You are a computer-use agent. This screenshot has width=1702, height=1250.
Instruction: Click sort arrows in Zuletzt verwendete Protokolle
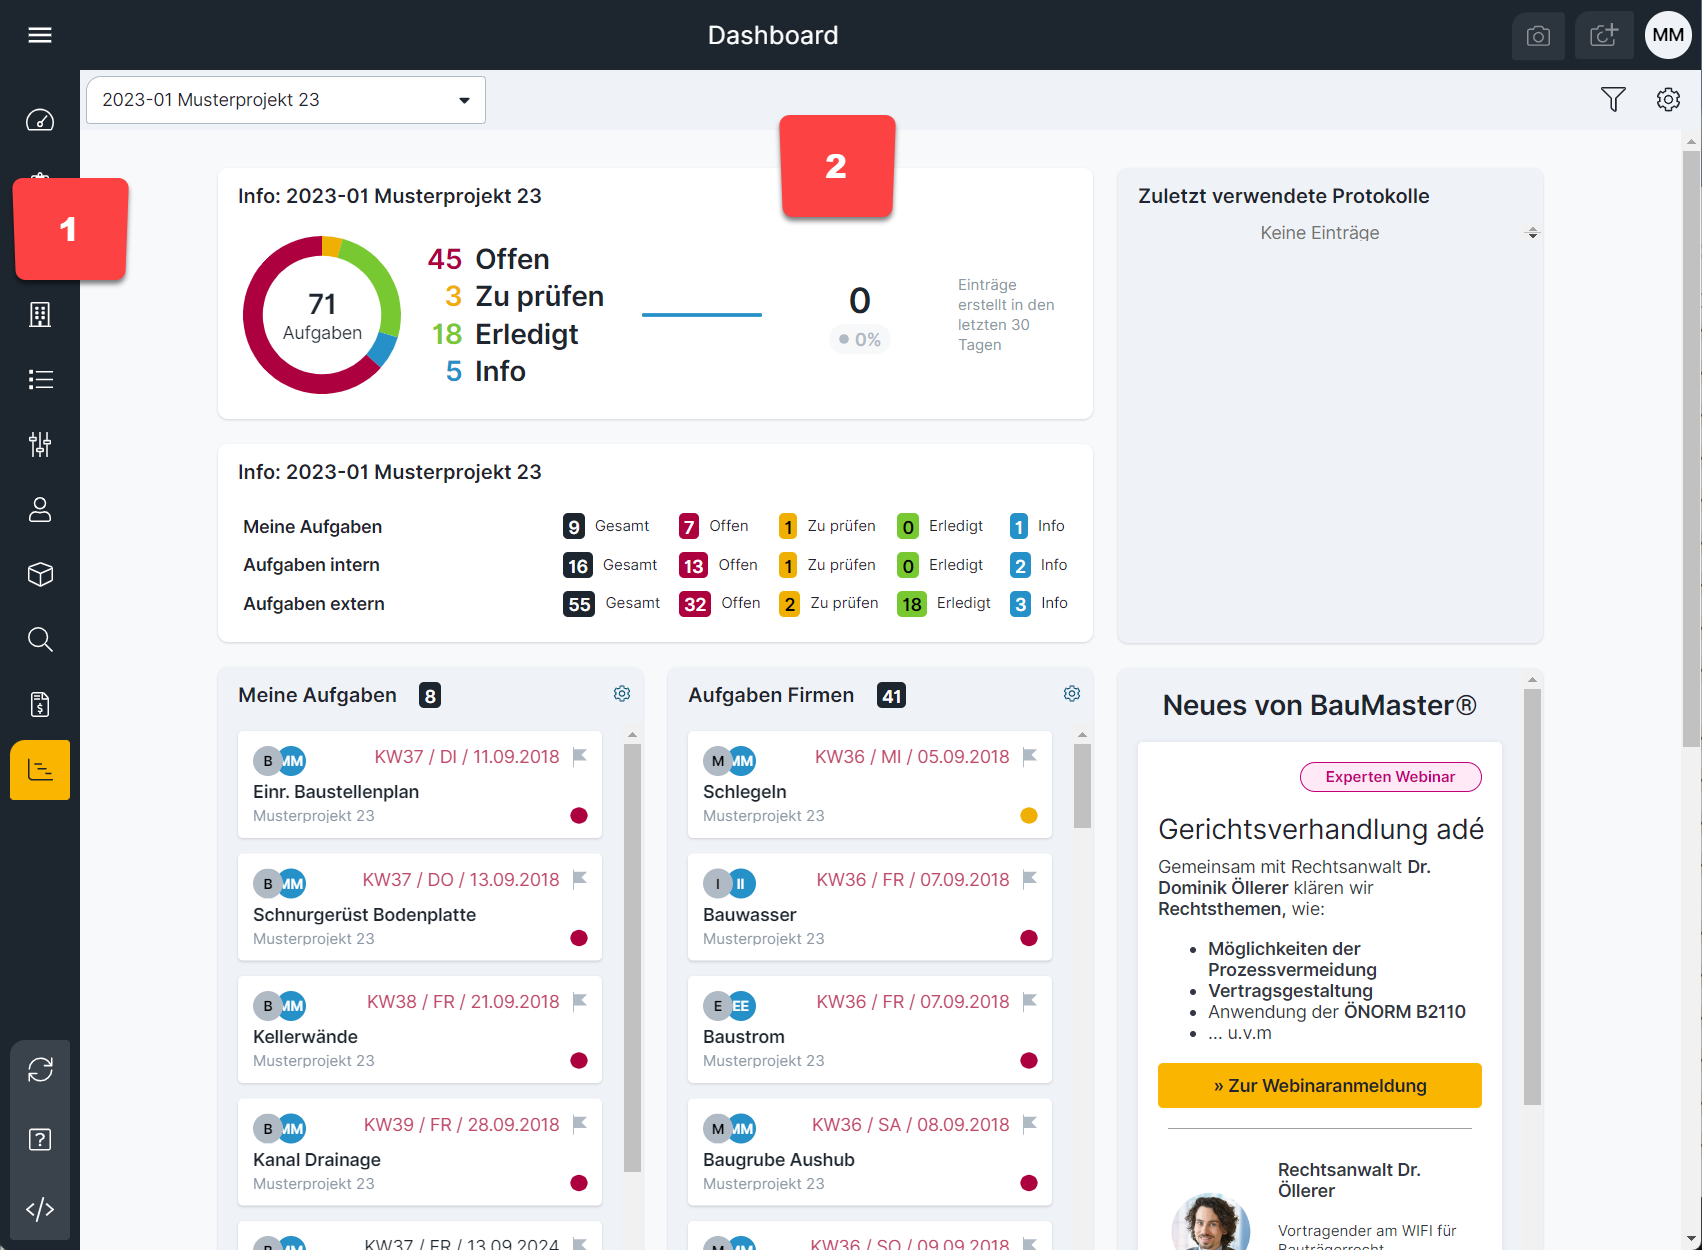[1532, 233]
